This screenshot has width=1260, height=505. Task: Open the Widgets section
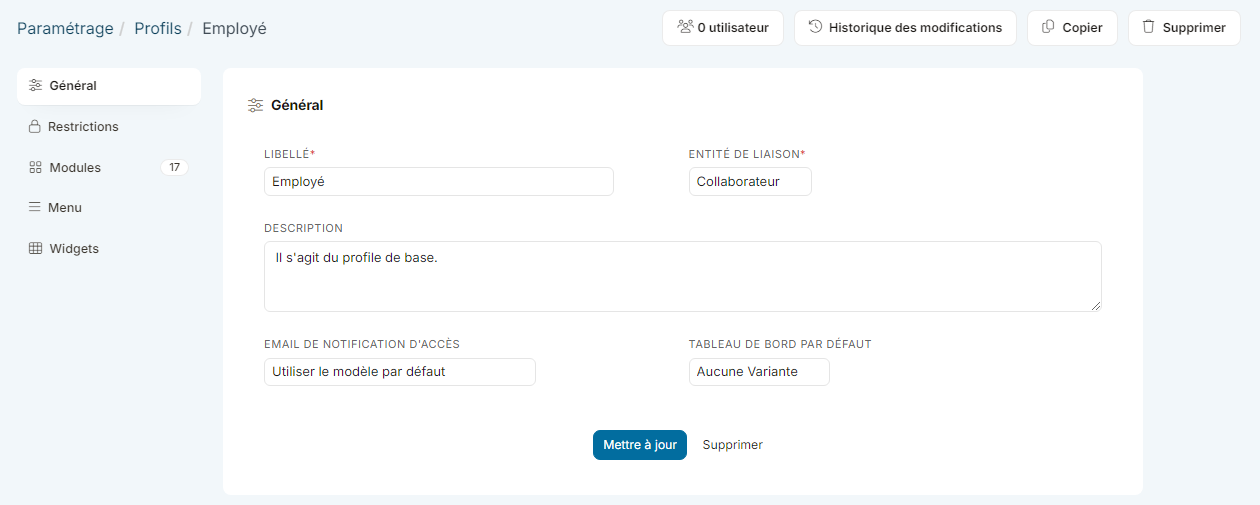click(x=109, y=248)
